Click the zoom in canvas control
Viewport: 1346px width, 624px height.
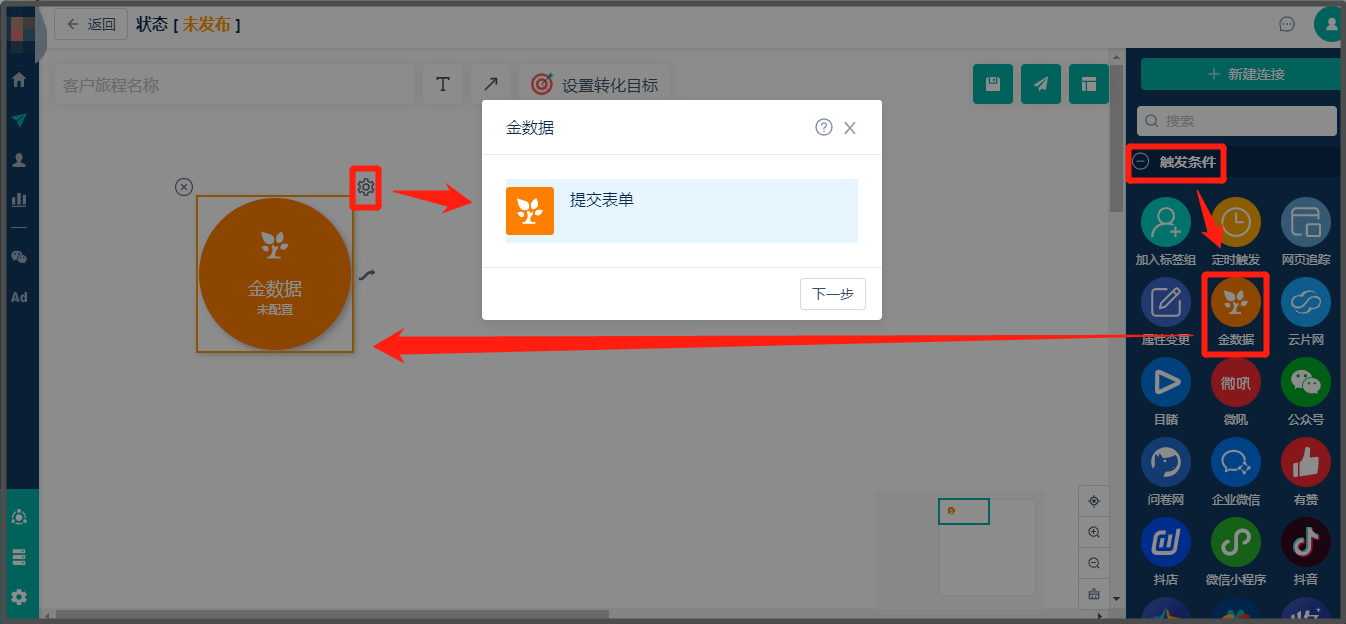point(1094,533)
